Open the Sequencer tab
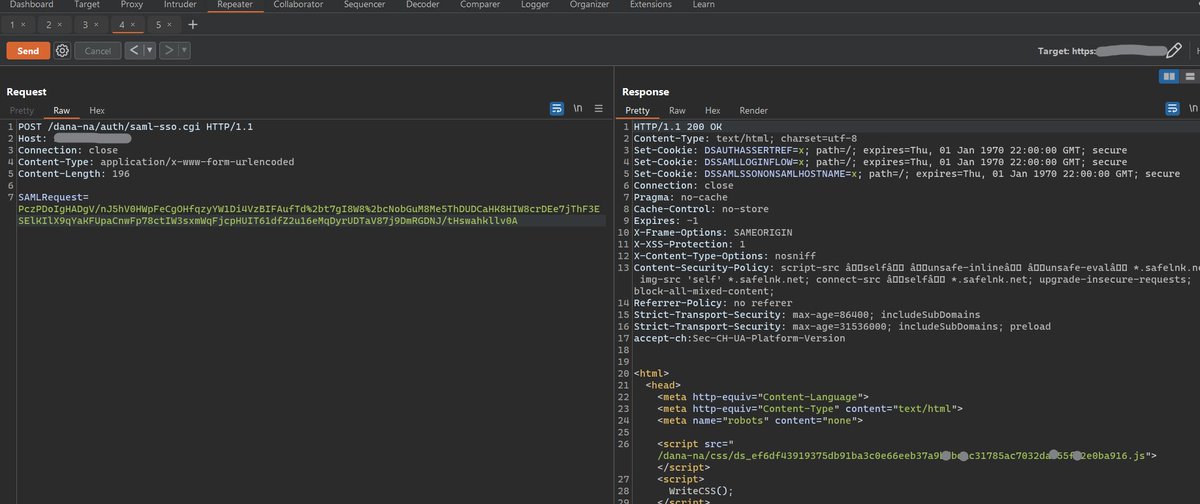 tap(365, 5)
